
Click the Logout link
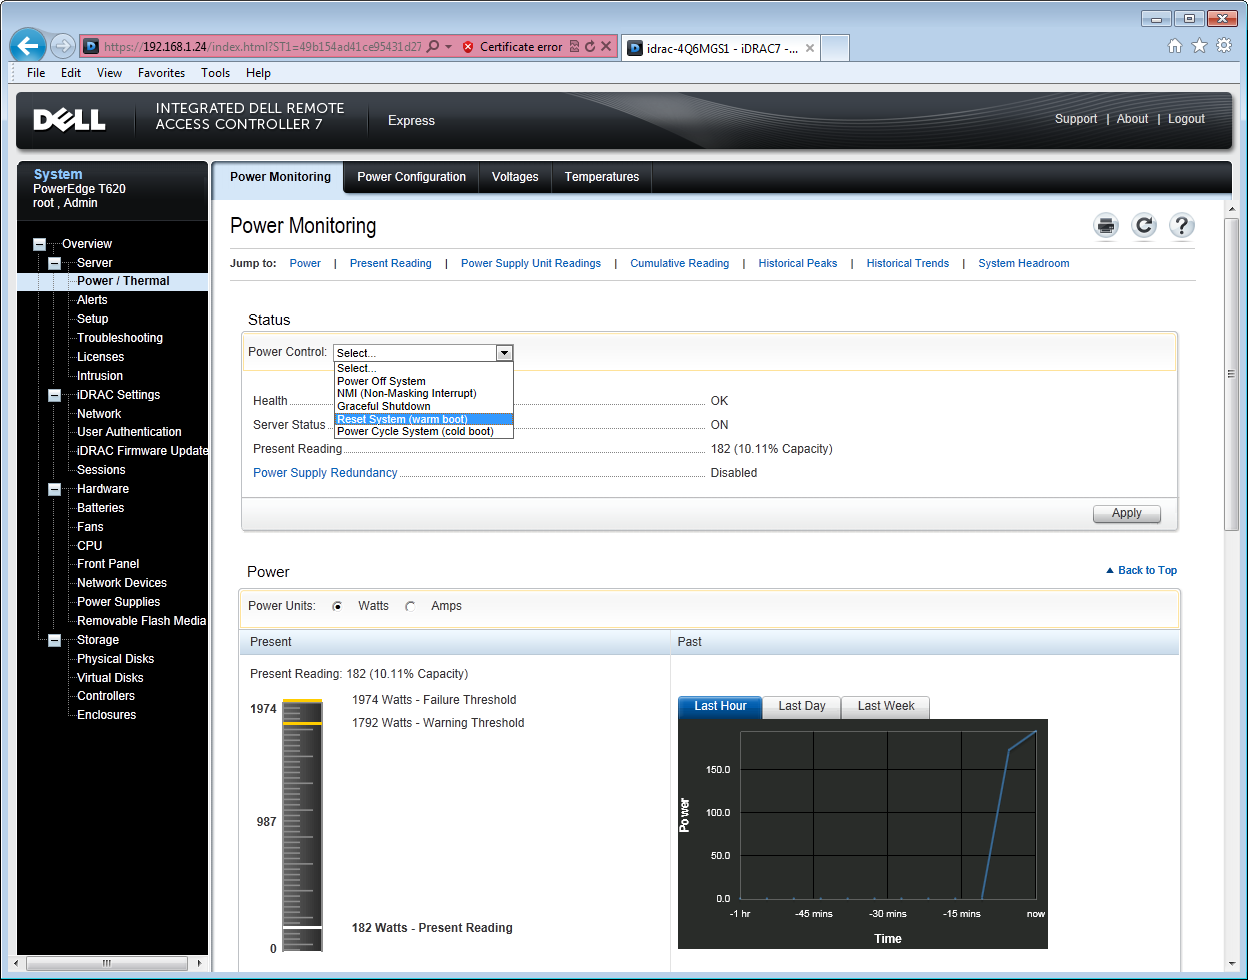point(1186,119)
